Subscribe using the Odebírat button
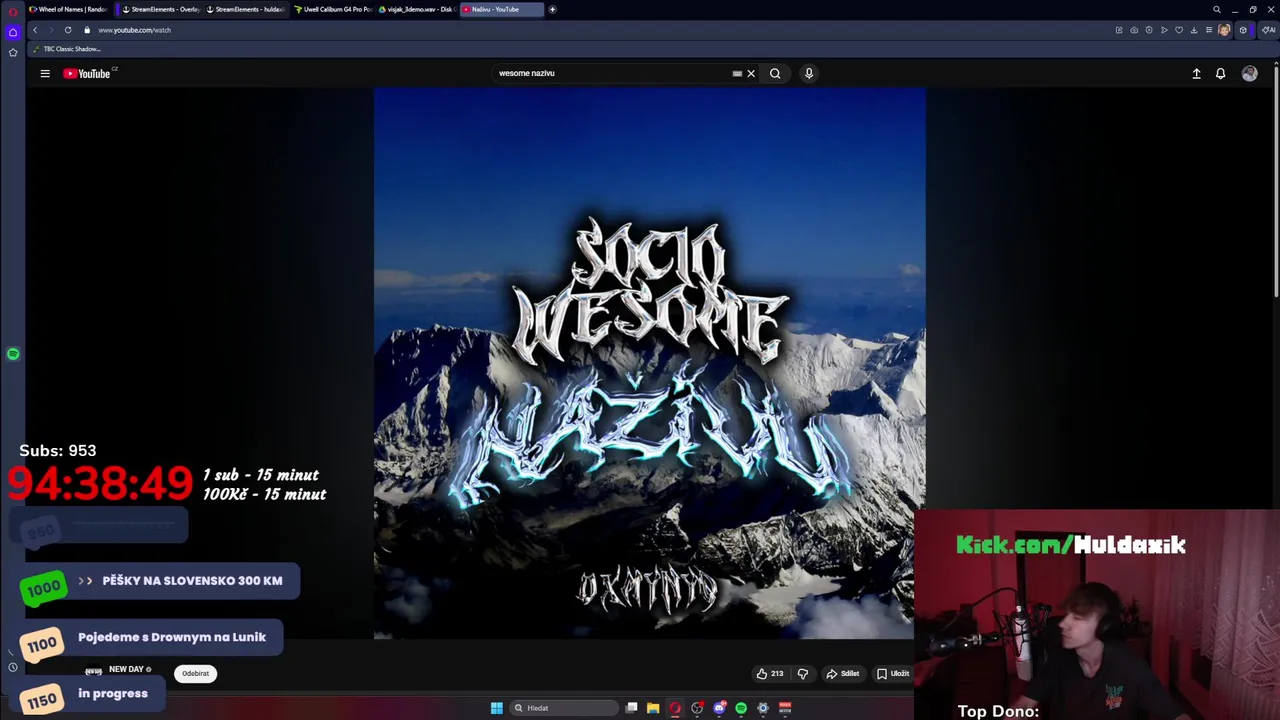1280x720 pixels. [195, 673]
